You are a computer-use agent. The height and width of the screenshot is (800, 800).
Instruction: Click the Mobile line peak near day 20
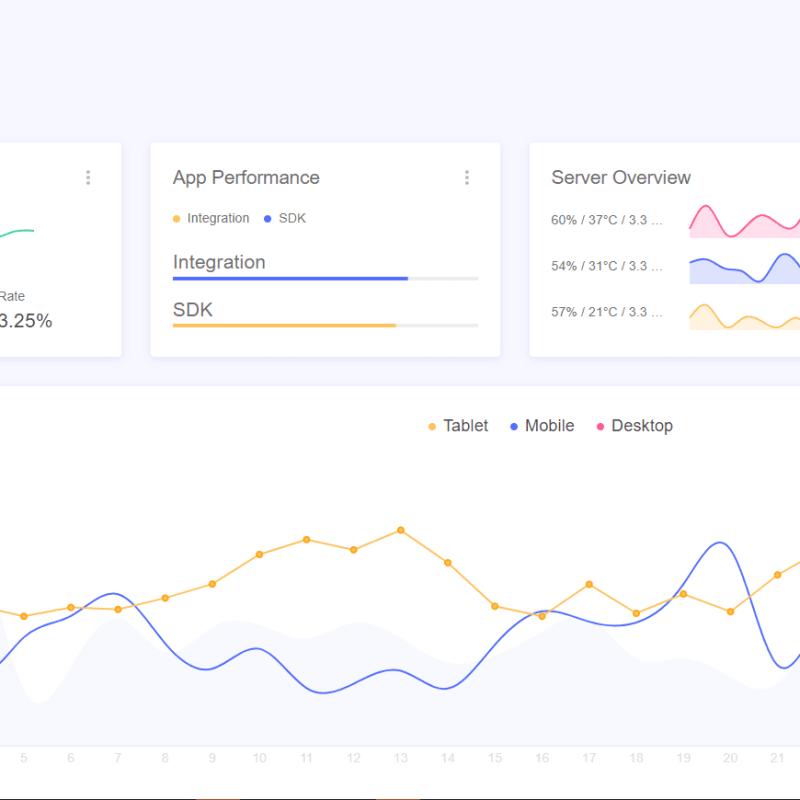[x=719, y=543]
